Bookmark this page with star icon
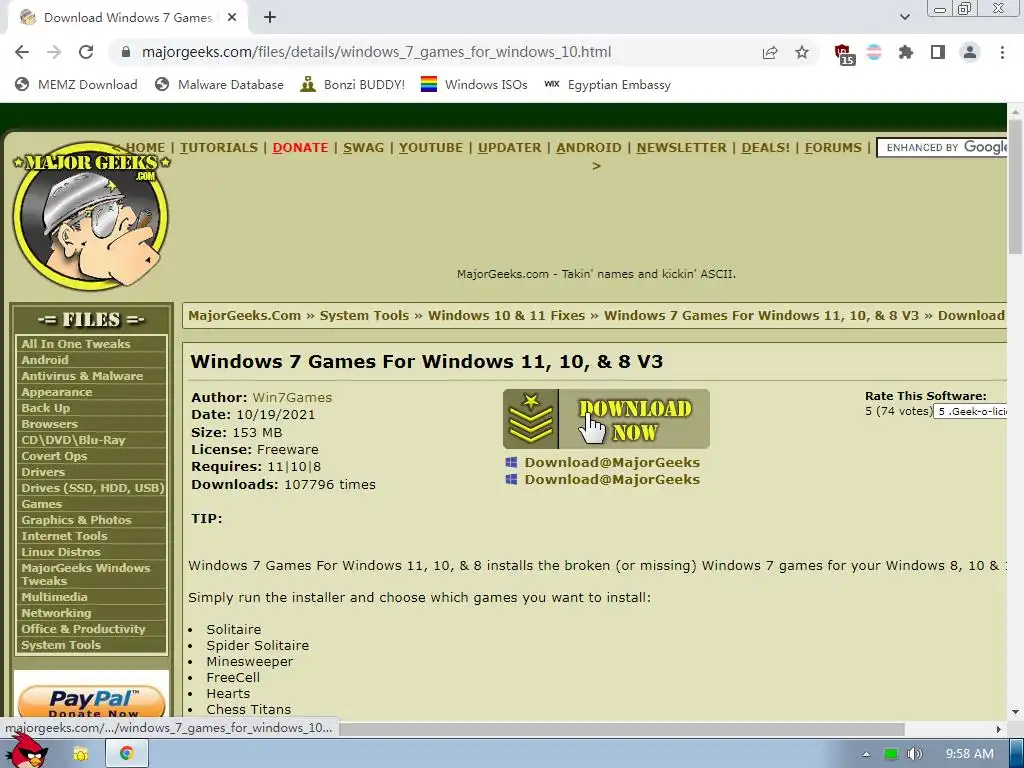This screenshot has height=768, width=1024. [x=802, y=52]
